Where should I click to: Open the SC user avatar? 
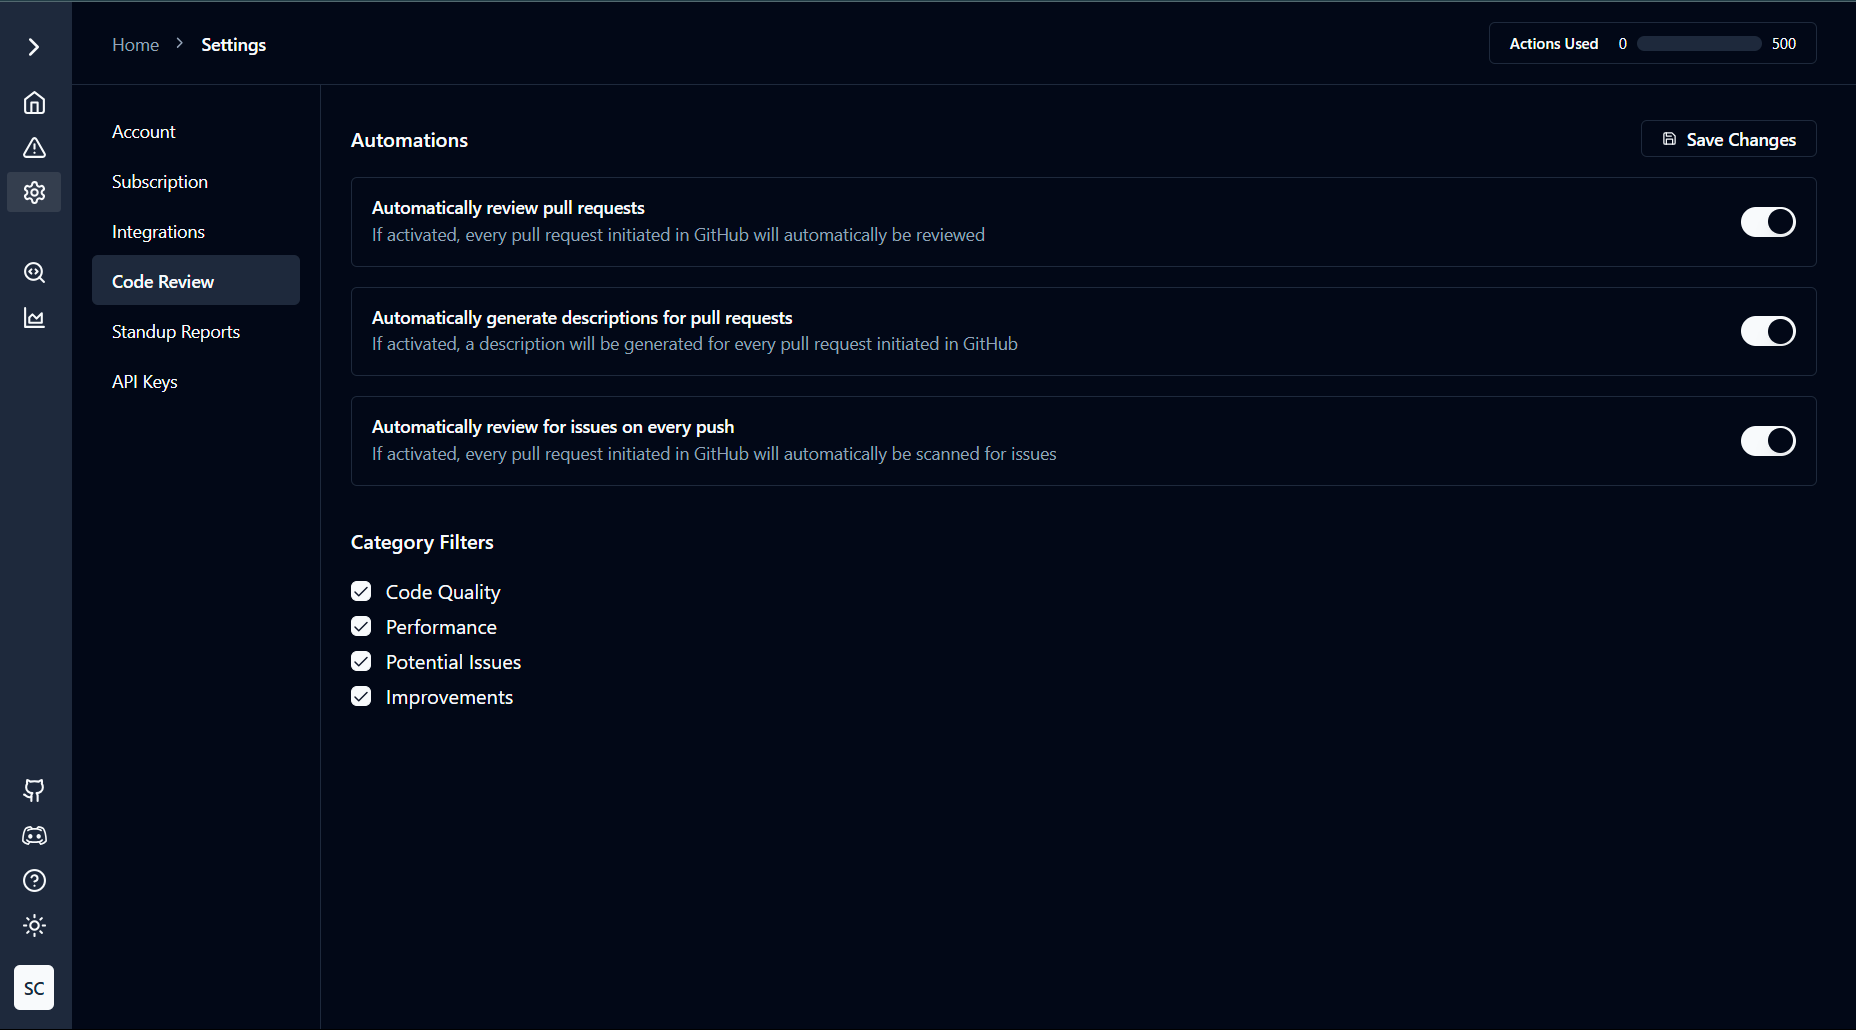point(34,988)
